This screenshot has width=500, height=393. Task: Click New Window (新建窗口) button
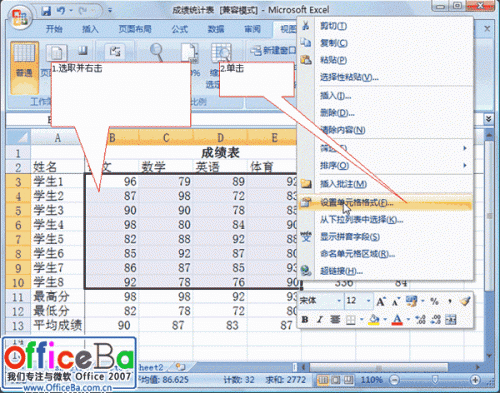pyautogui.click(x=273, y=51)
